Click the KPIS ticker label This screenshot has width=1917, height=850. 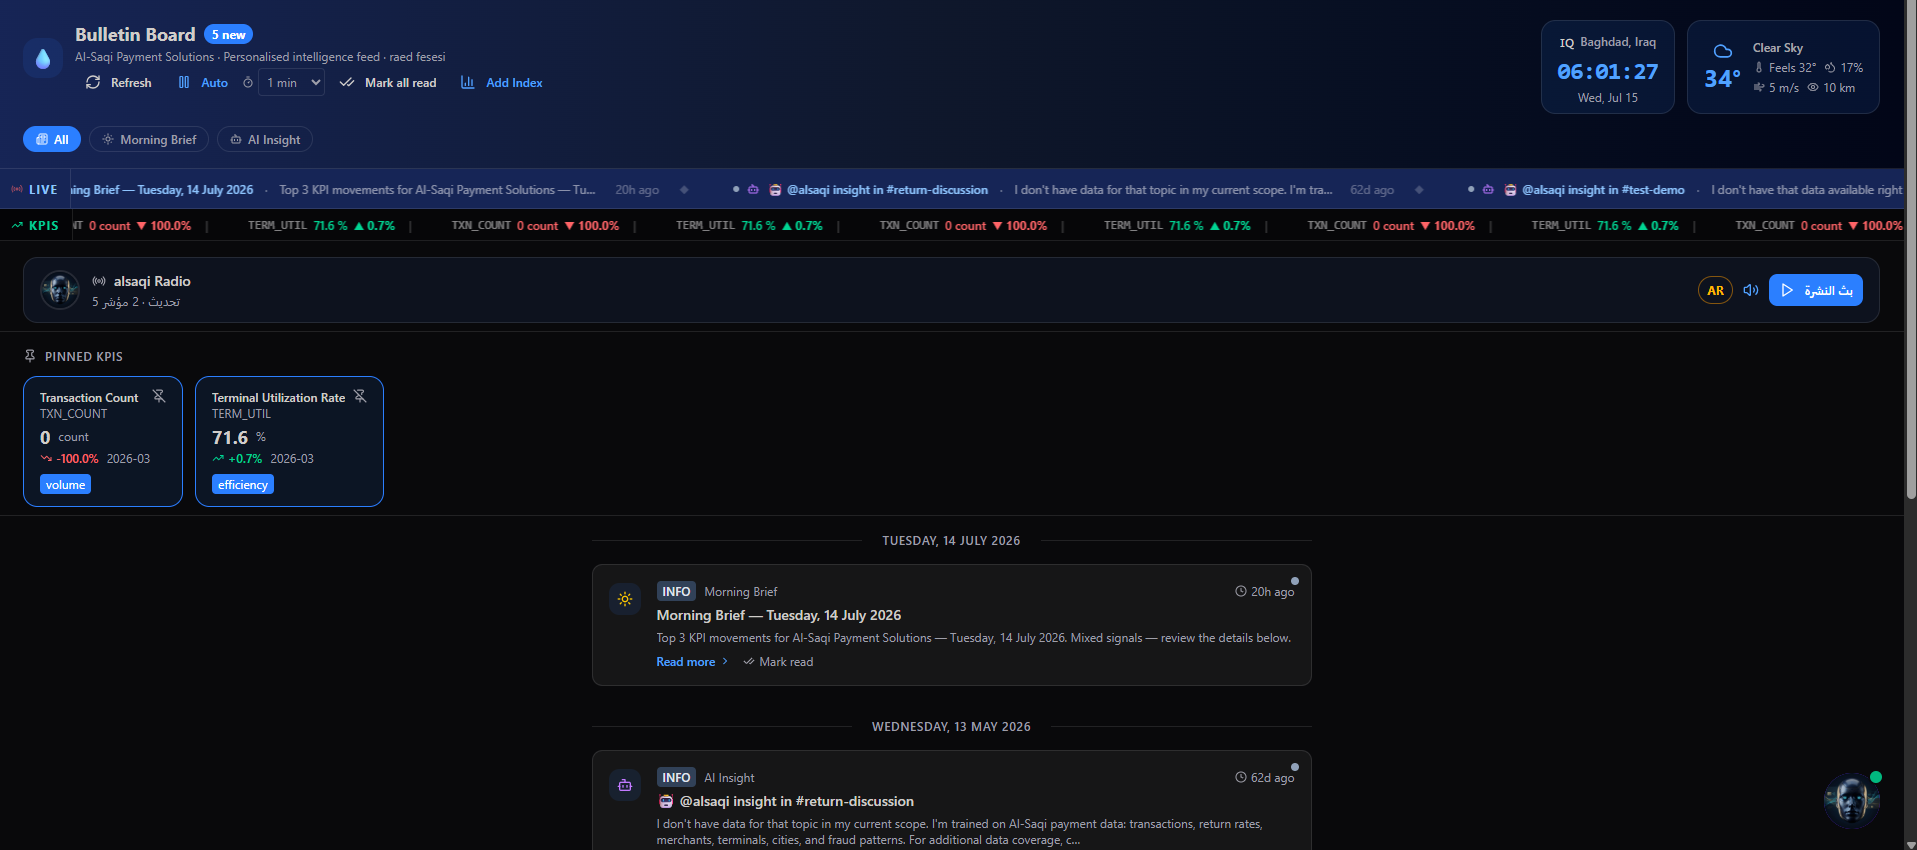coord(35,226)
